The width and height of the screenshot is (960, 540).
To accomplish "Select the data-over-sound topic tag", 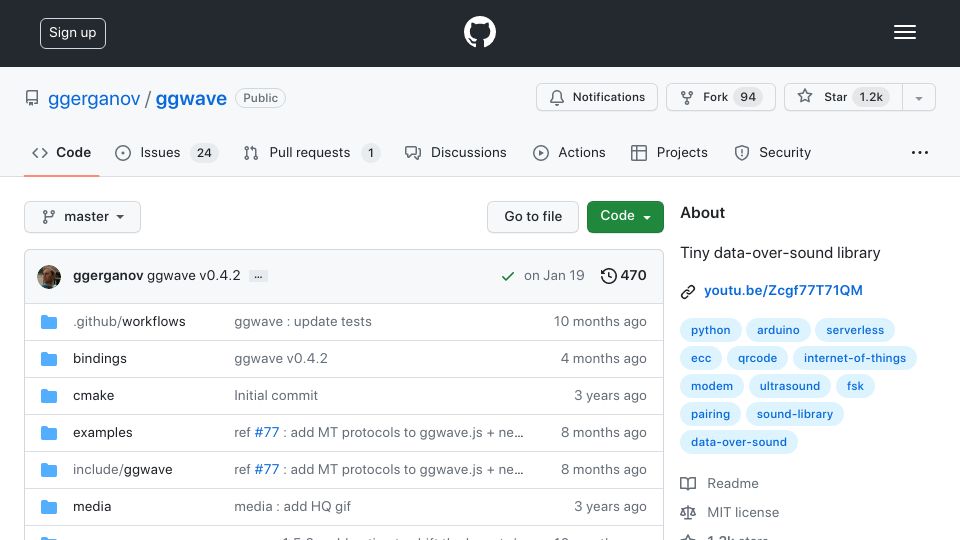I will point(738,442).
